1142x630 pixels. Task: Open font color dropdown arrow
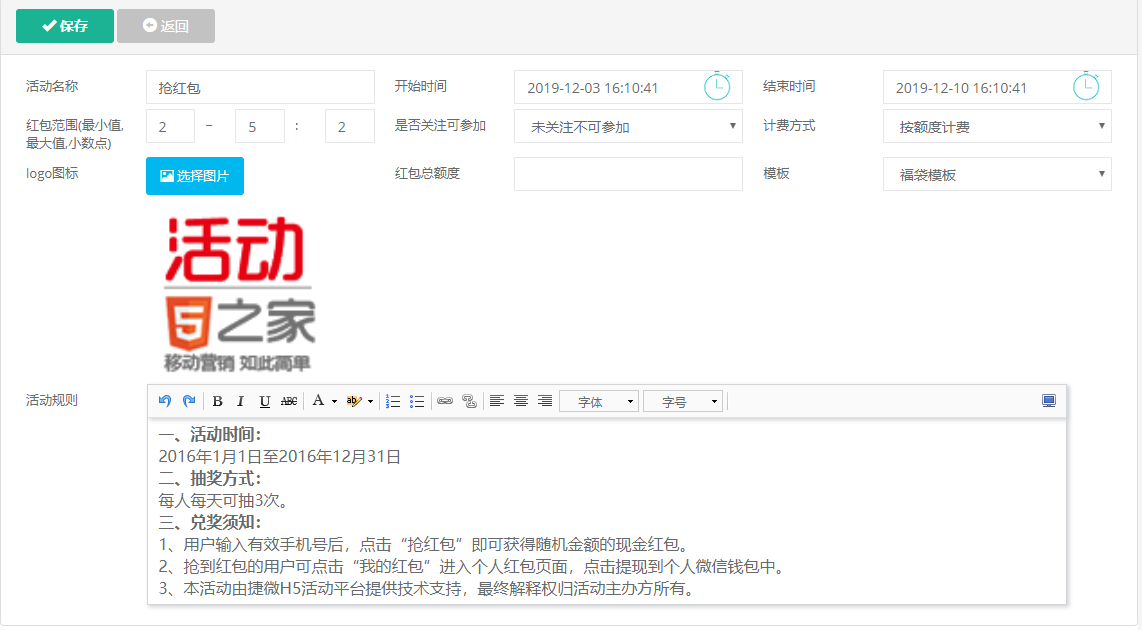point(334,401)
